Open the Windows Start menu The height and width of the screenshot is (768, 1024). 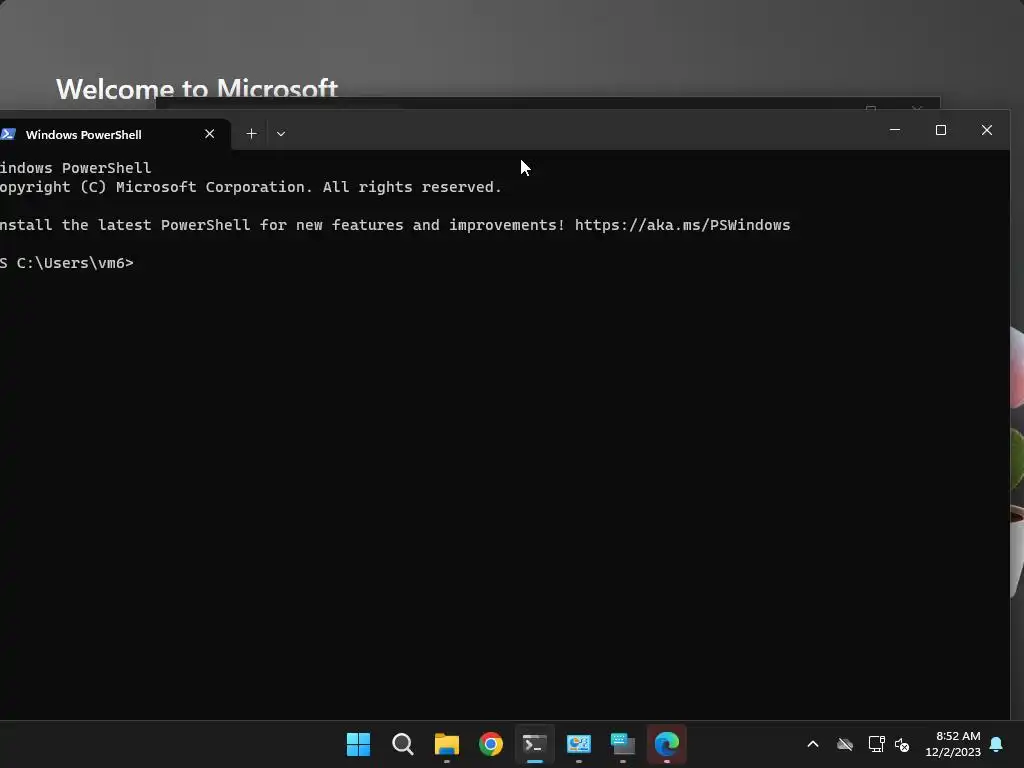(358, 744)
